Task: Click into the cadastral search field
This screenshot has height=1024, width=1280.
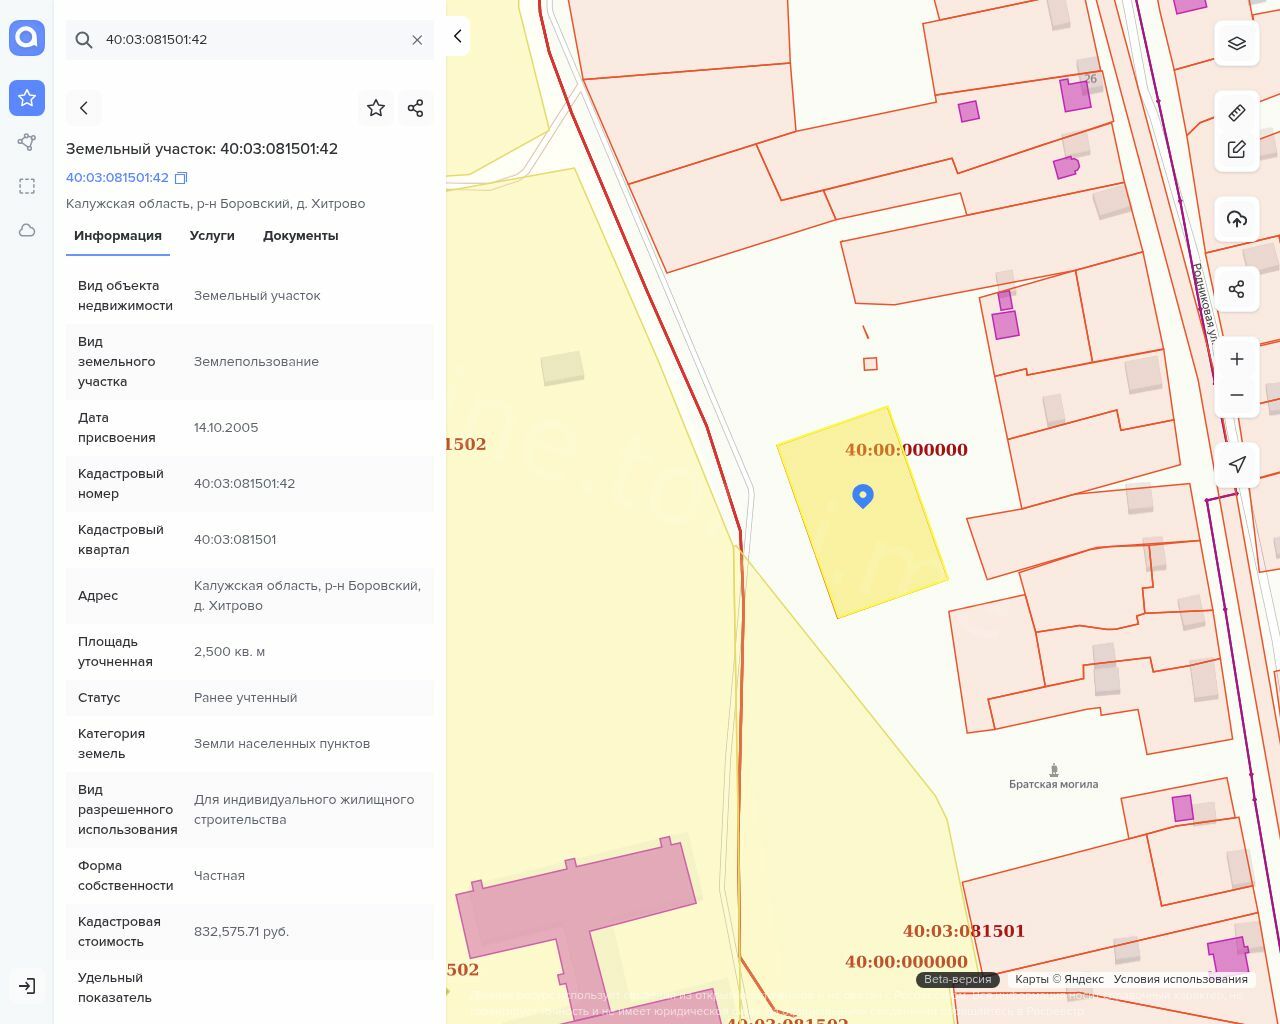Action: point(250,40)
